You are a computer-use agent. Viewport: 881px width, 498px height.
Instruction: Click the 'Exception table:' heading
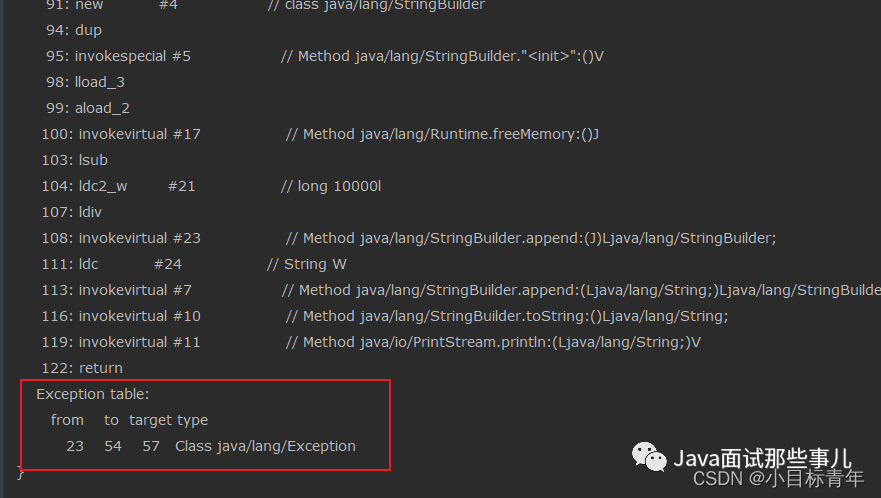click(x=93, y=394)
